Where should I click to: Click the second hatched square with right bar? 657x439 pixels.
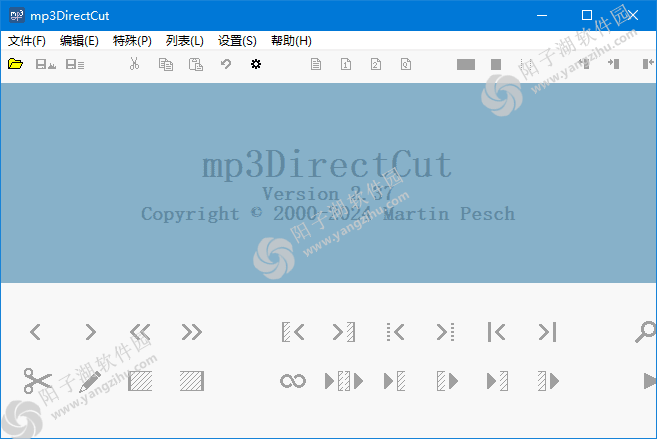tap(192, 381)
